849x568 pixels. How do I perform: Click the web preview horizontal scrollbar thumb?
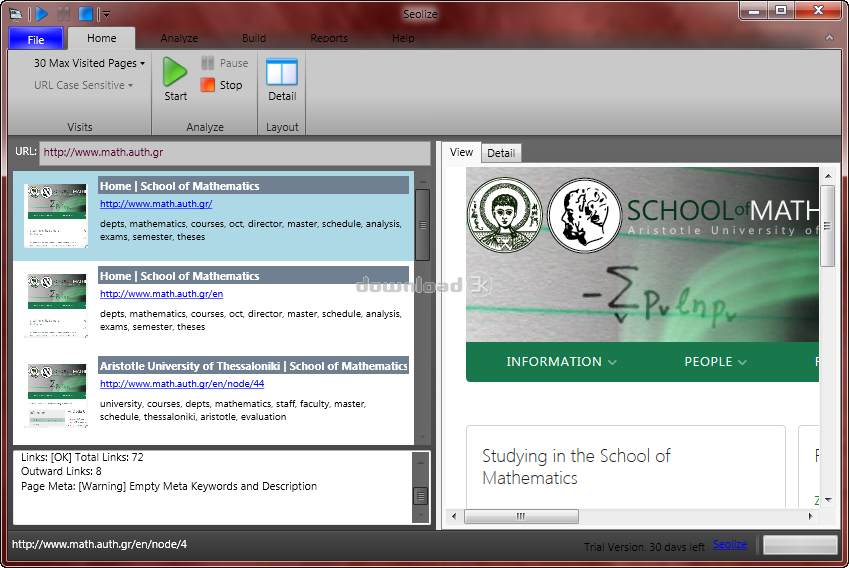tap(521, 516)
